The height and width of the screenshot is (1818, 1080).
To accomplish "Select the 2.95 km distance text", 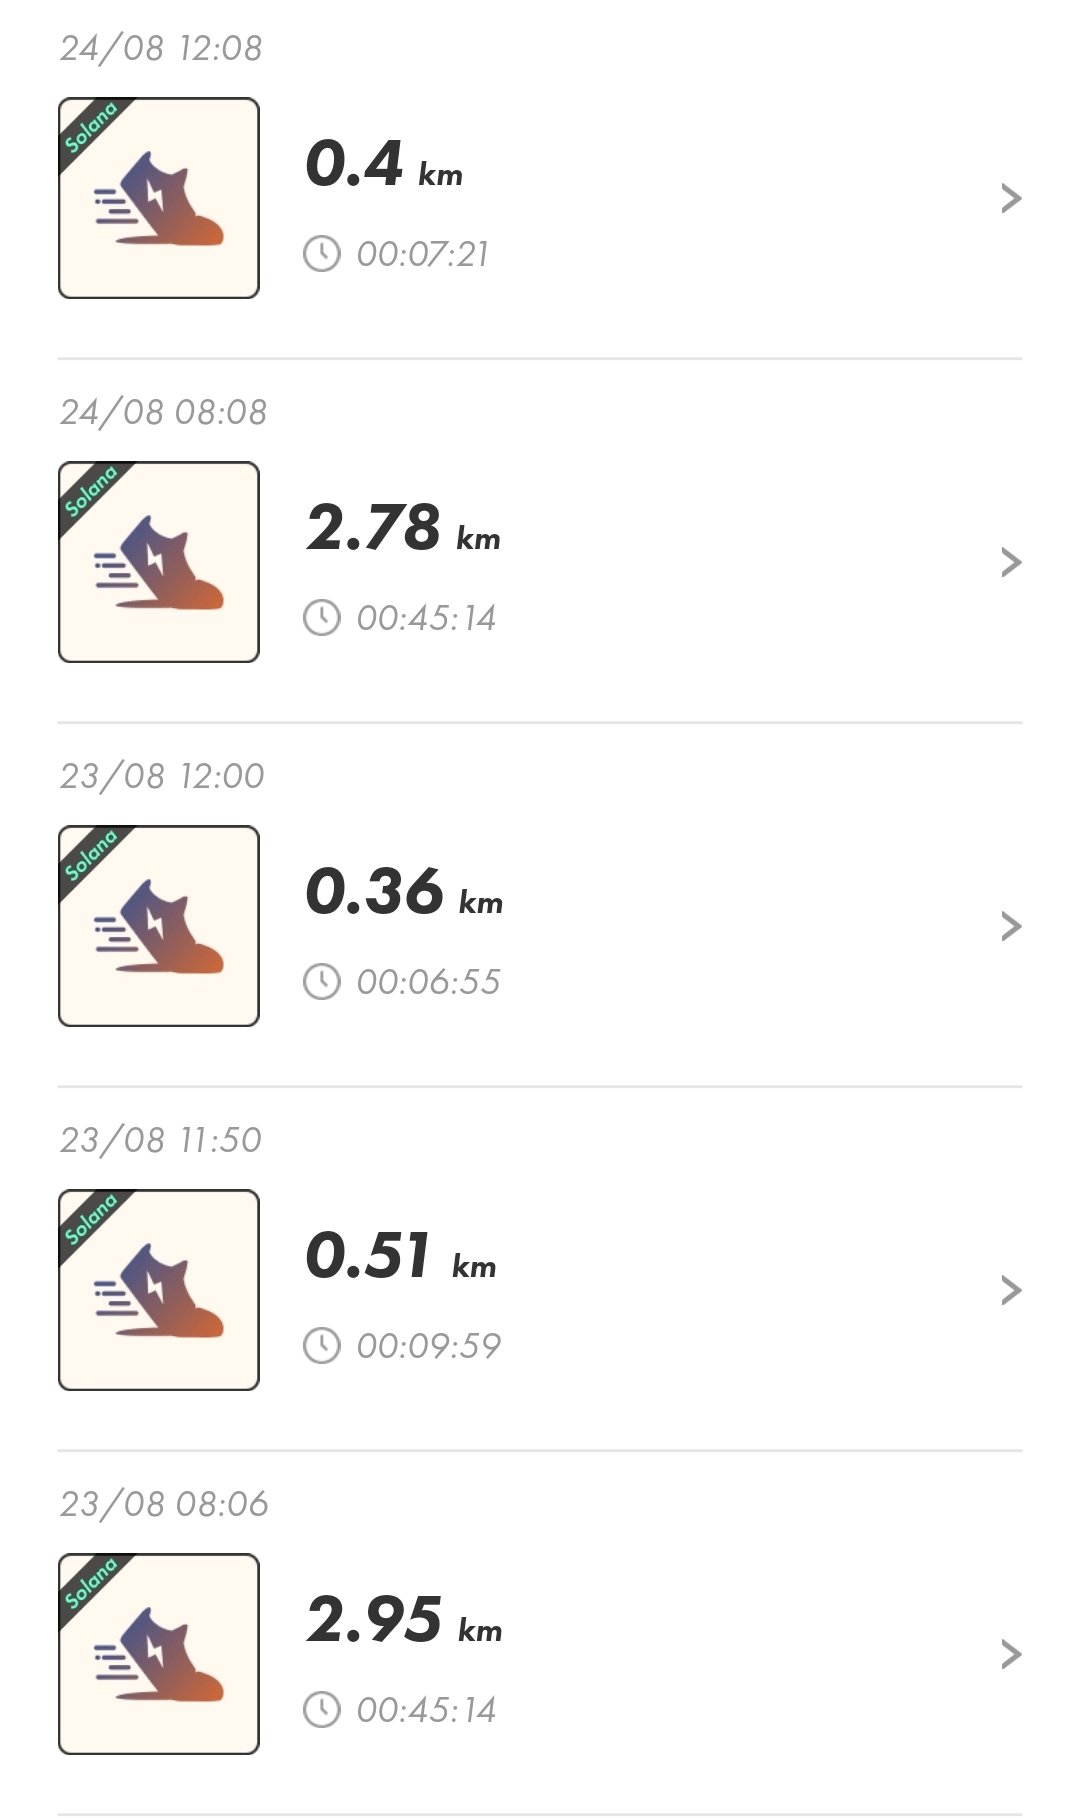I will [x=404, y=1620].
